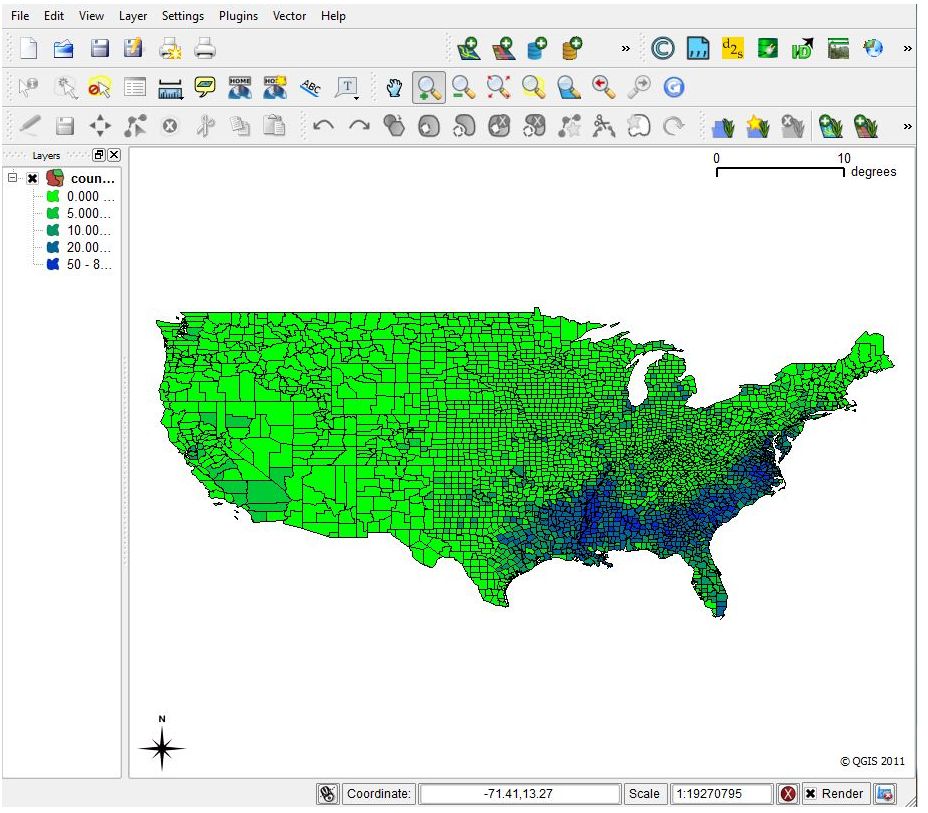Screen dimensions: 928x813
Task: Open the Edit menu
Action: [54, 16]
